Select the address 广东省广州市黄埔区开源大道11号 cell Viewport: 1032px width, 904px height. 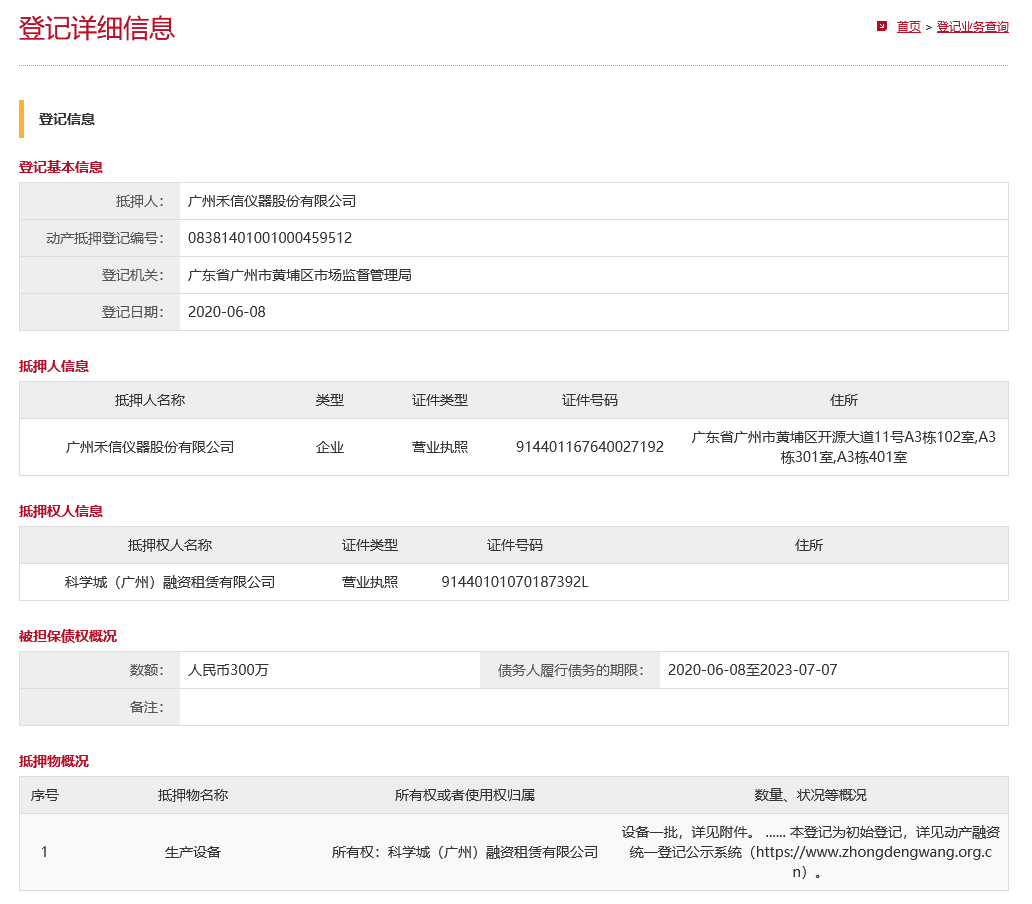(844, 447)
